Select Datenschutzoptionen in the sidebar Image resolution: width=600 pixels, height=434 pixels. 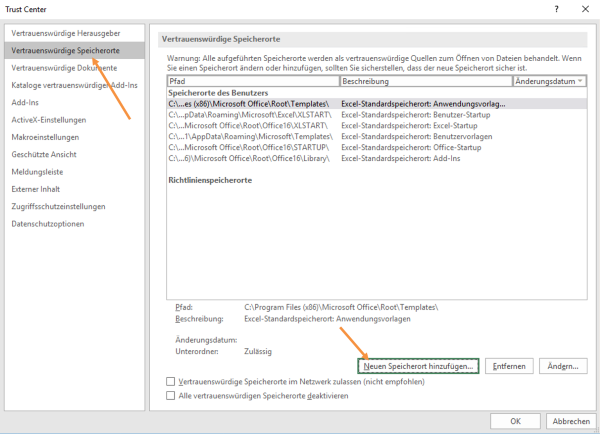[x=47, y=223]
